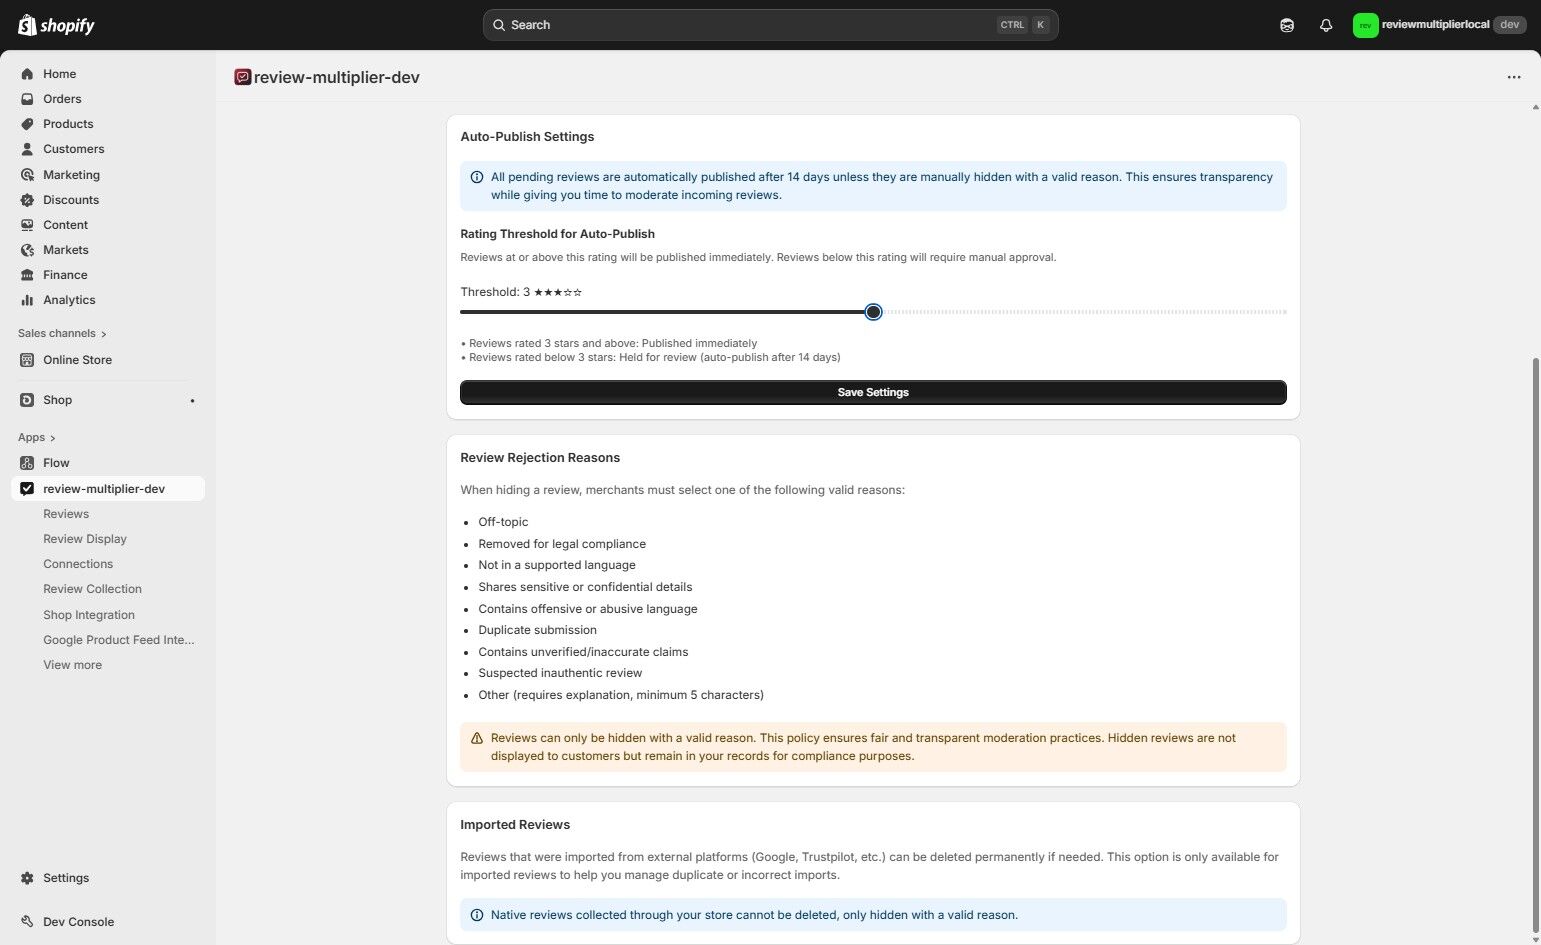The image size is (1541, 945).
Task: Open the Review Collection submenu item
Action: pyautogui.click(x=92, y=589)
